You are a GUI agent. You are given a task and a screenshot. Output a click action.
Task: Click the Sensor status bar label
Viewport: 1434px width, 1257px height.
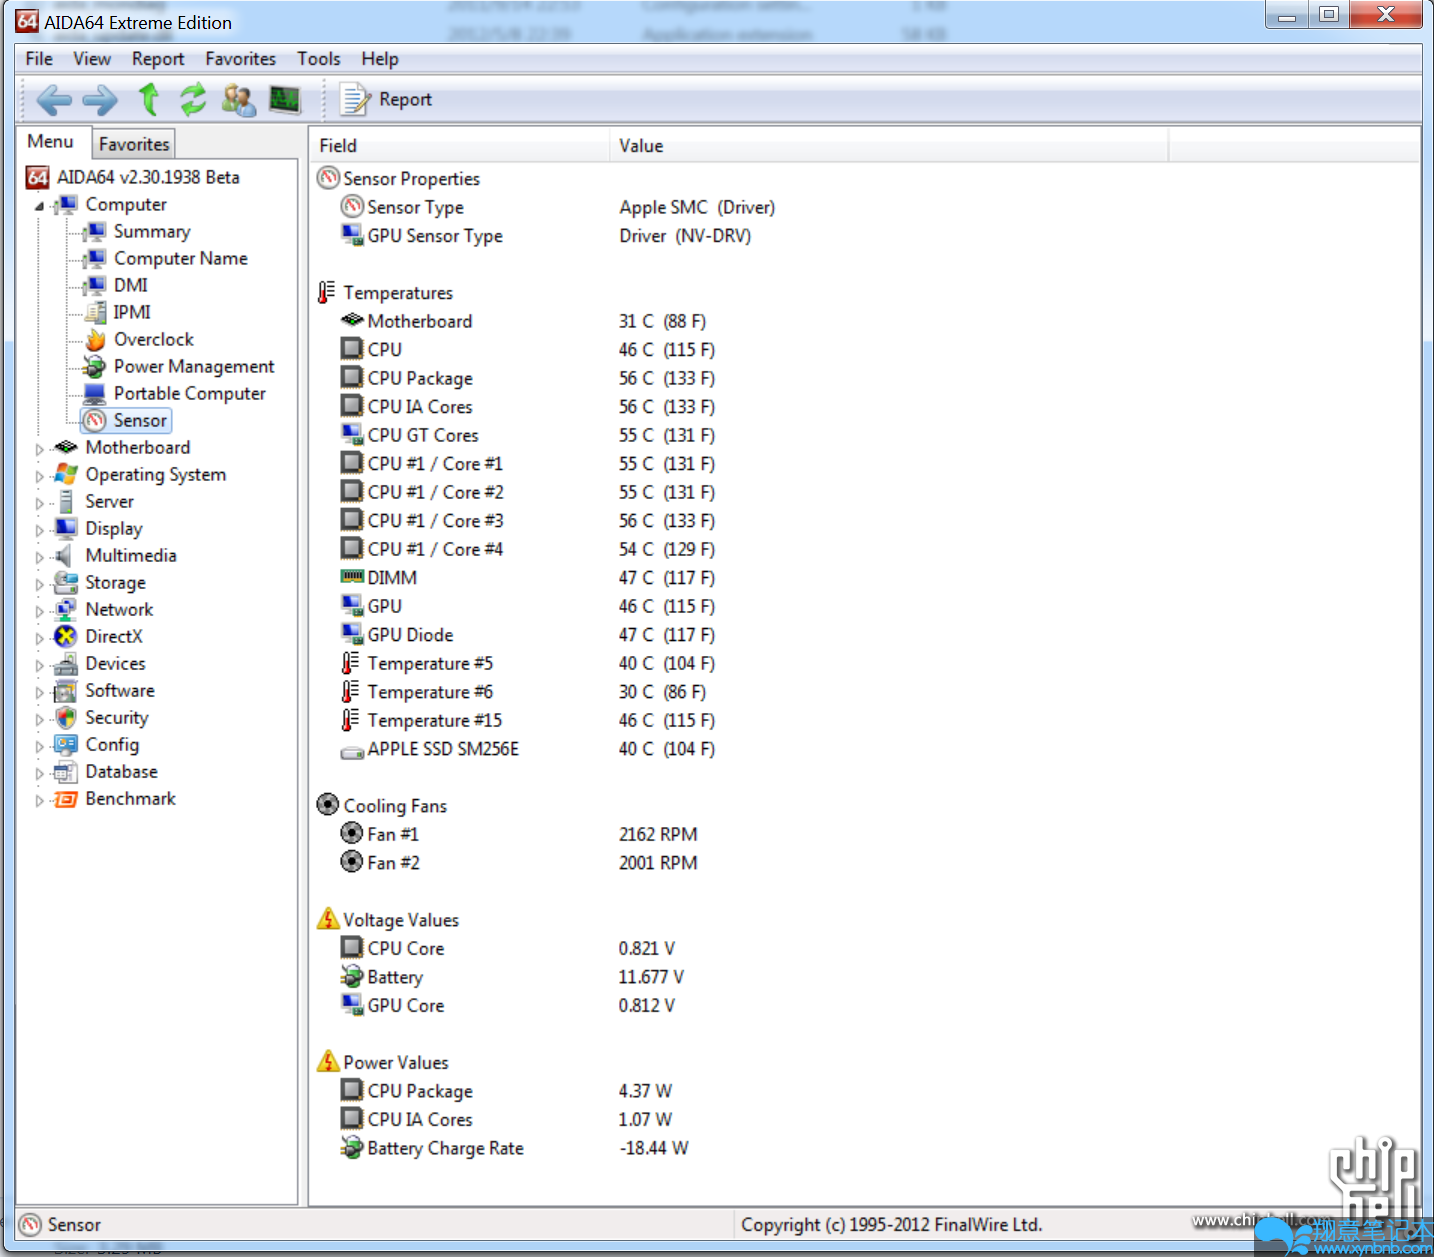click(x=74, y=1225)
